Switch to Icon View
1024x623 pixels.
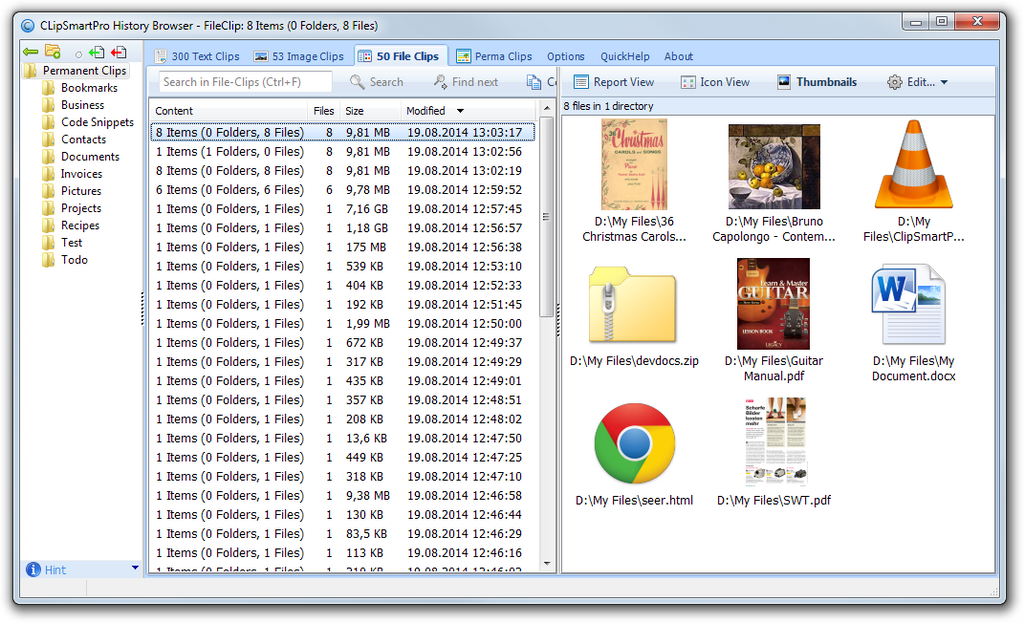click(715, 82)
